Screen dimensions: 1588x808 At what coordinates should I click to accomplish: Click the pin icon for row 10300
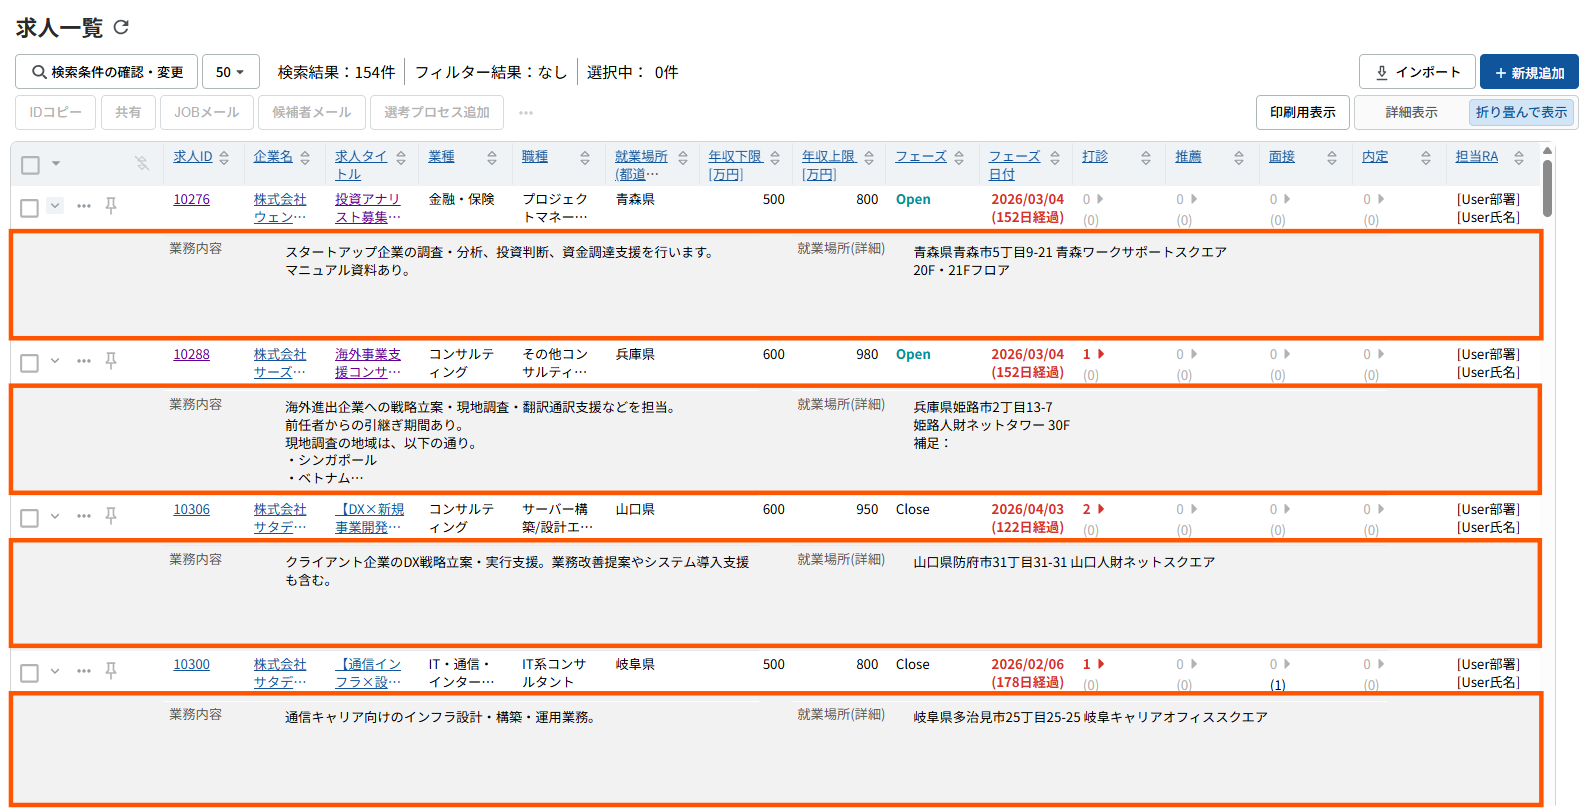(x=111, y=670)
